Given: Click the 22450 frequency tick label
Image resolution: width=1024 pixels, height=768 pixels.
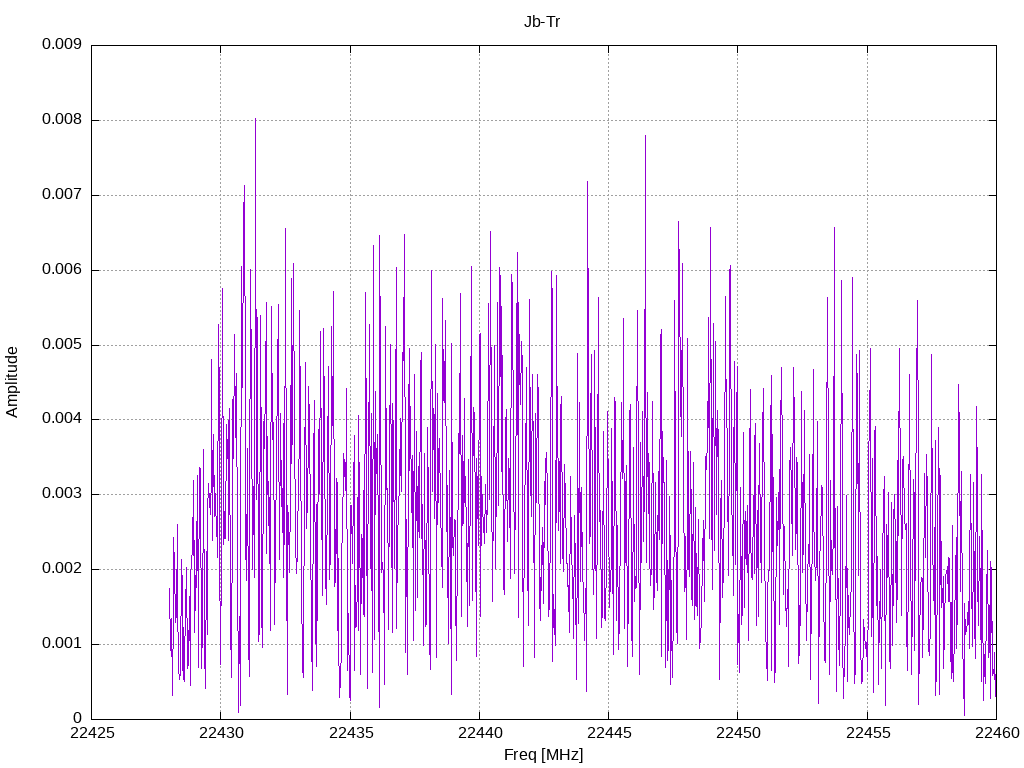Looking at the screenshot, I should coord(738,733).
